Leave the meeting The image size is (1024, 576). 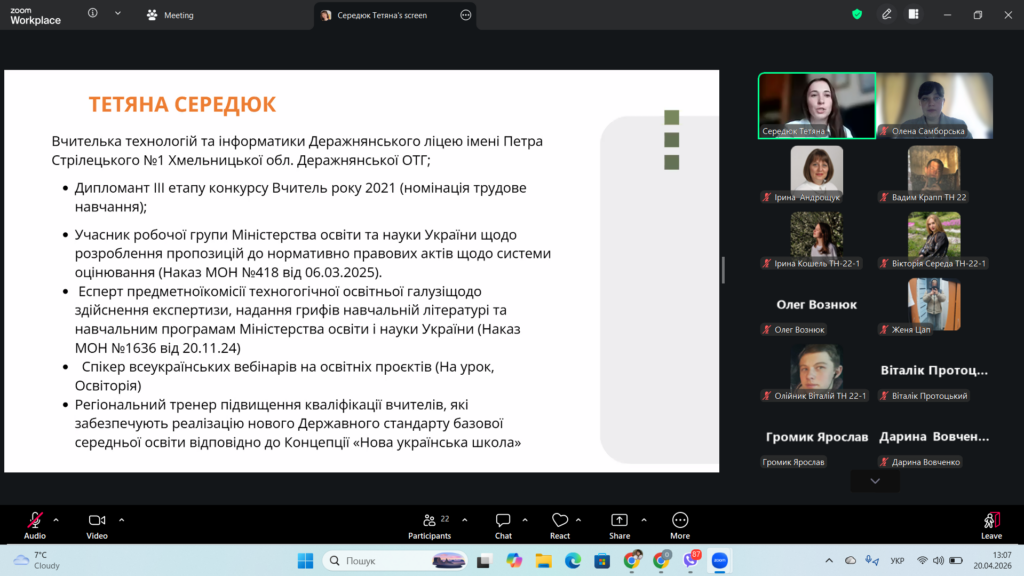[x=991, y=522]
